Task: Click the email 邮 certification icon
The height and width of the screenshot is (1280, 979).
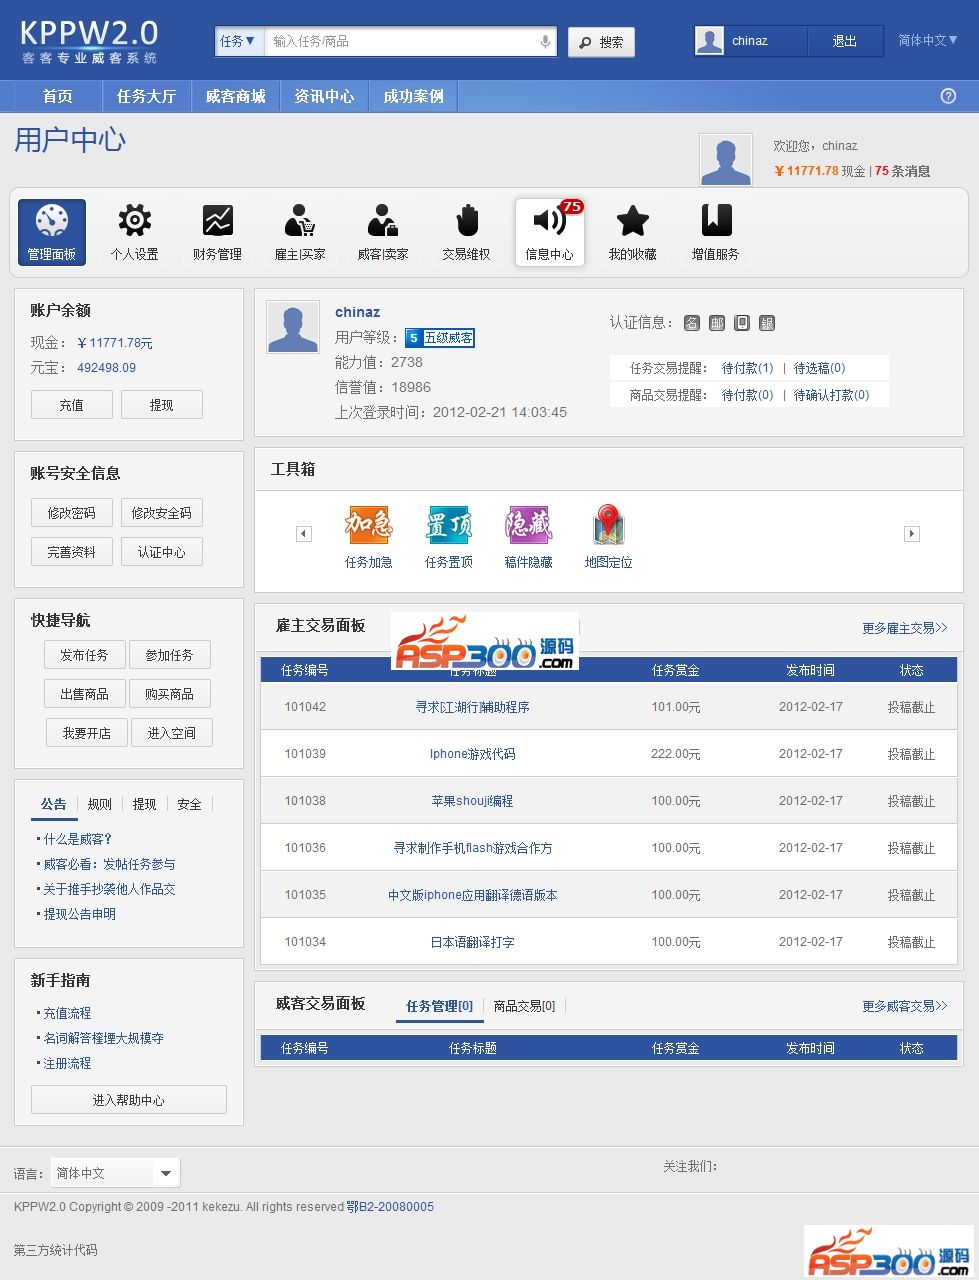Action: pos(717,323)
